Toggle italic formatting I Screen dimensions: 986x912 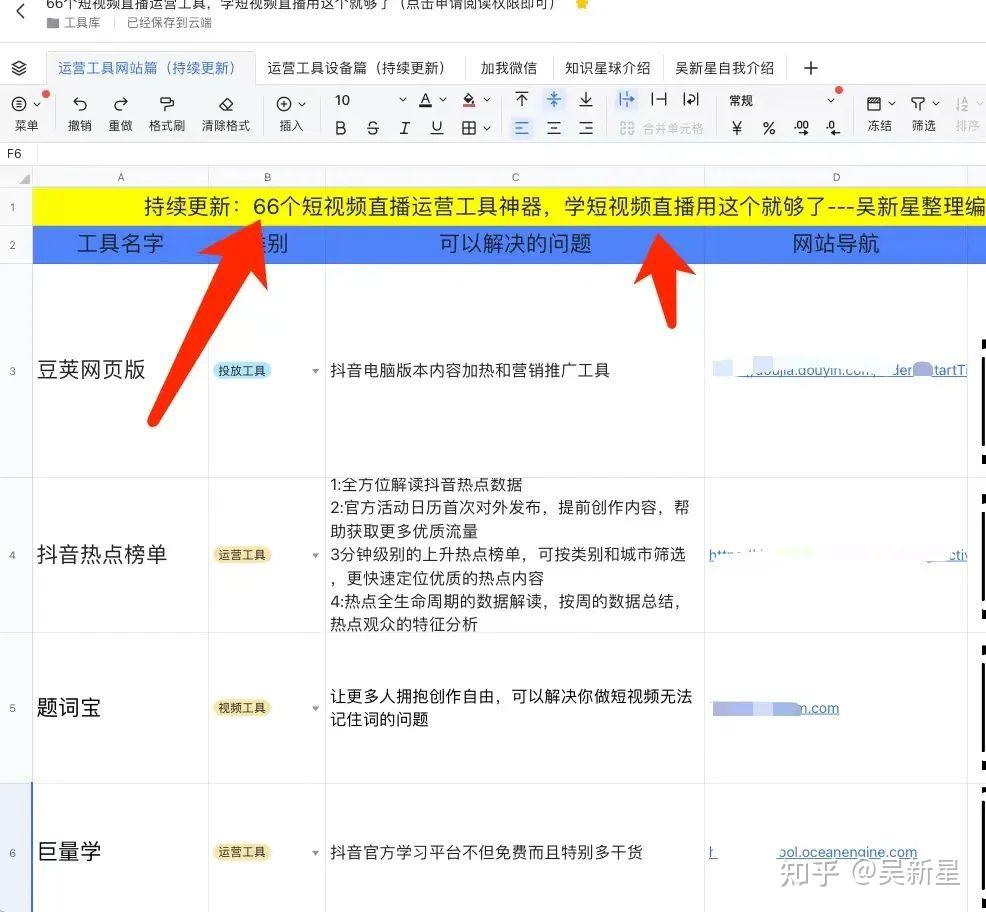(x=404, y=128)
